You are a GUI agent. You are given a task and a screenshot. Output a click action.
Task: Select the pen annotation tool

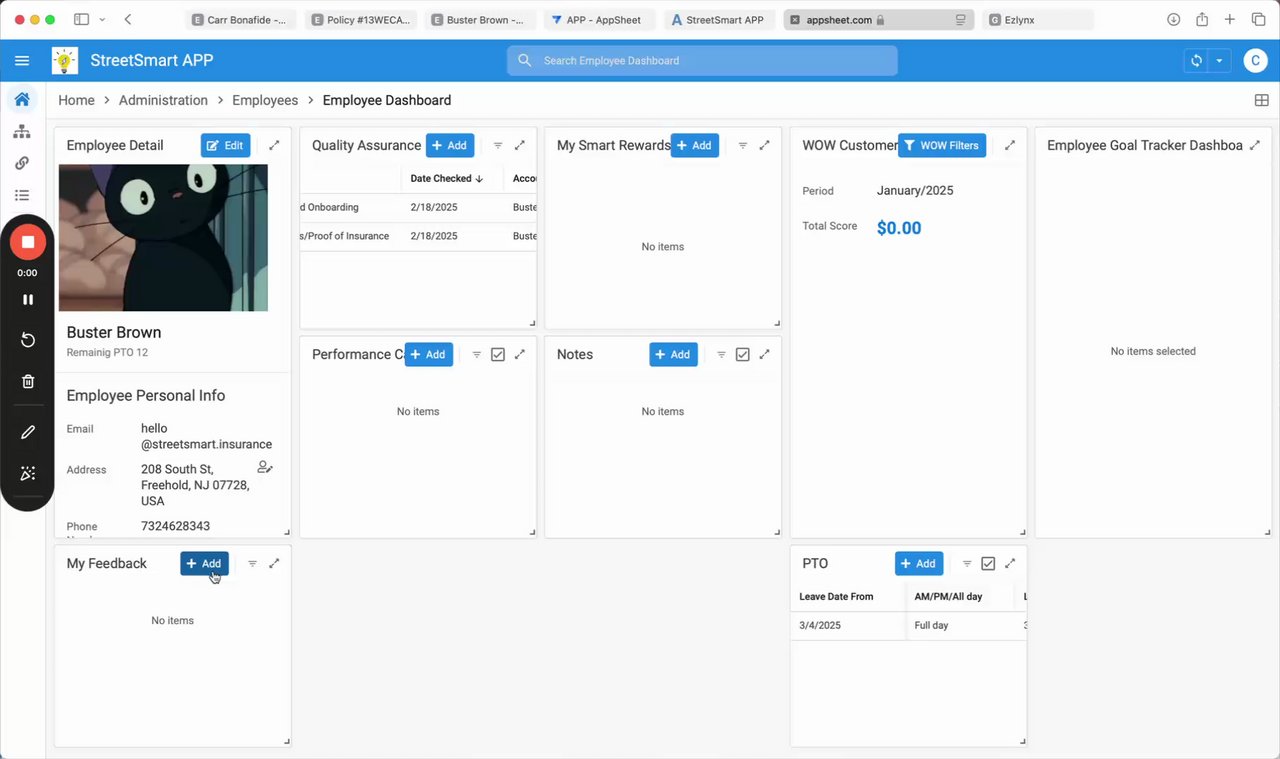point(28,432)
